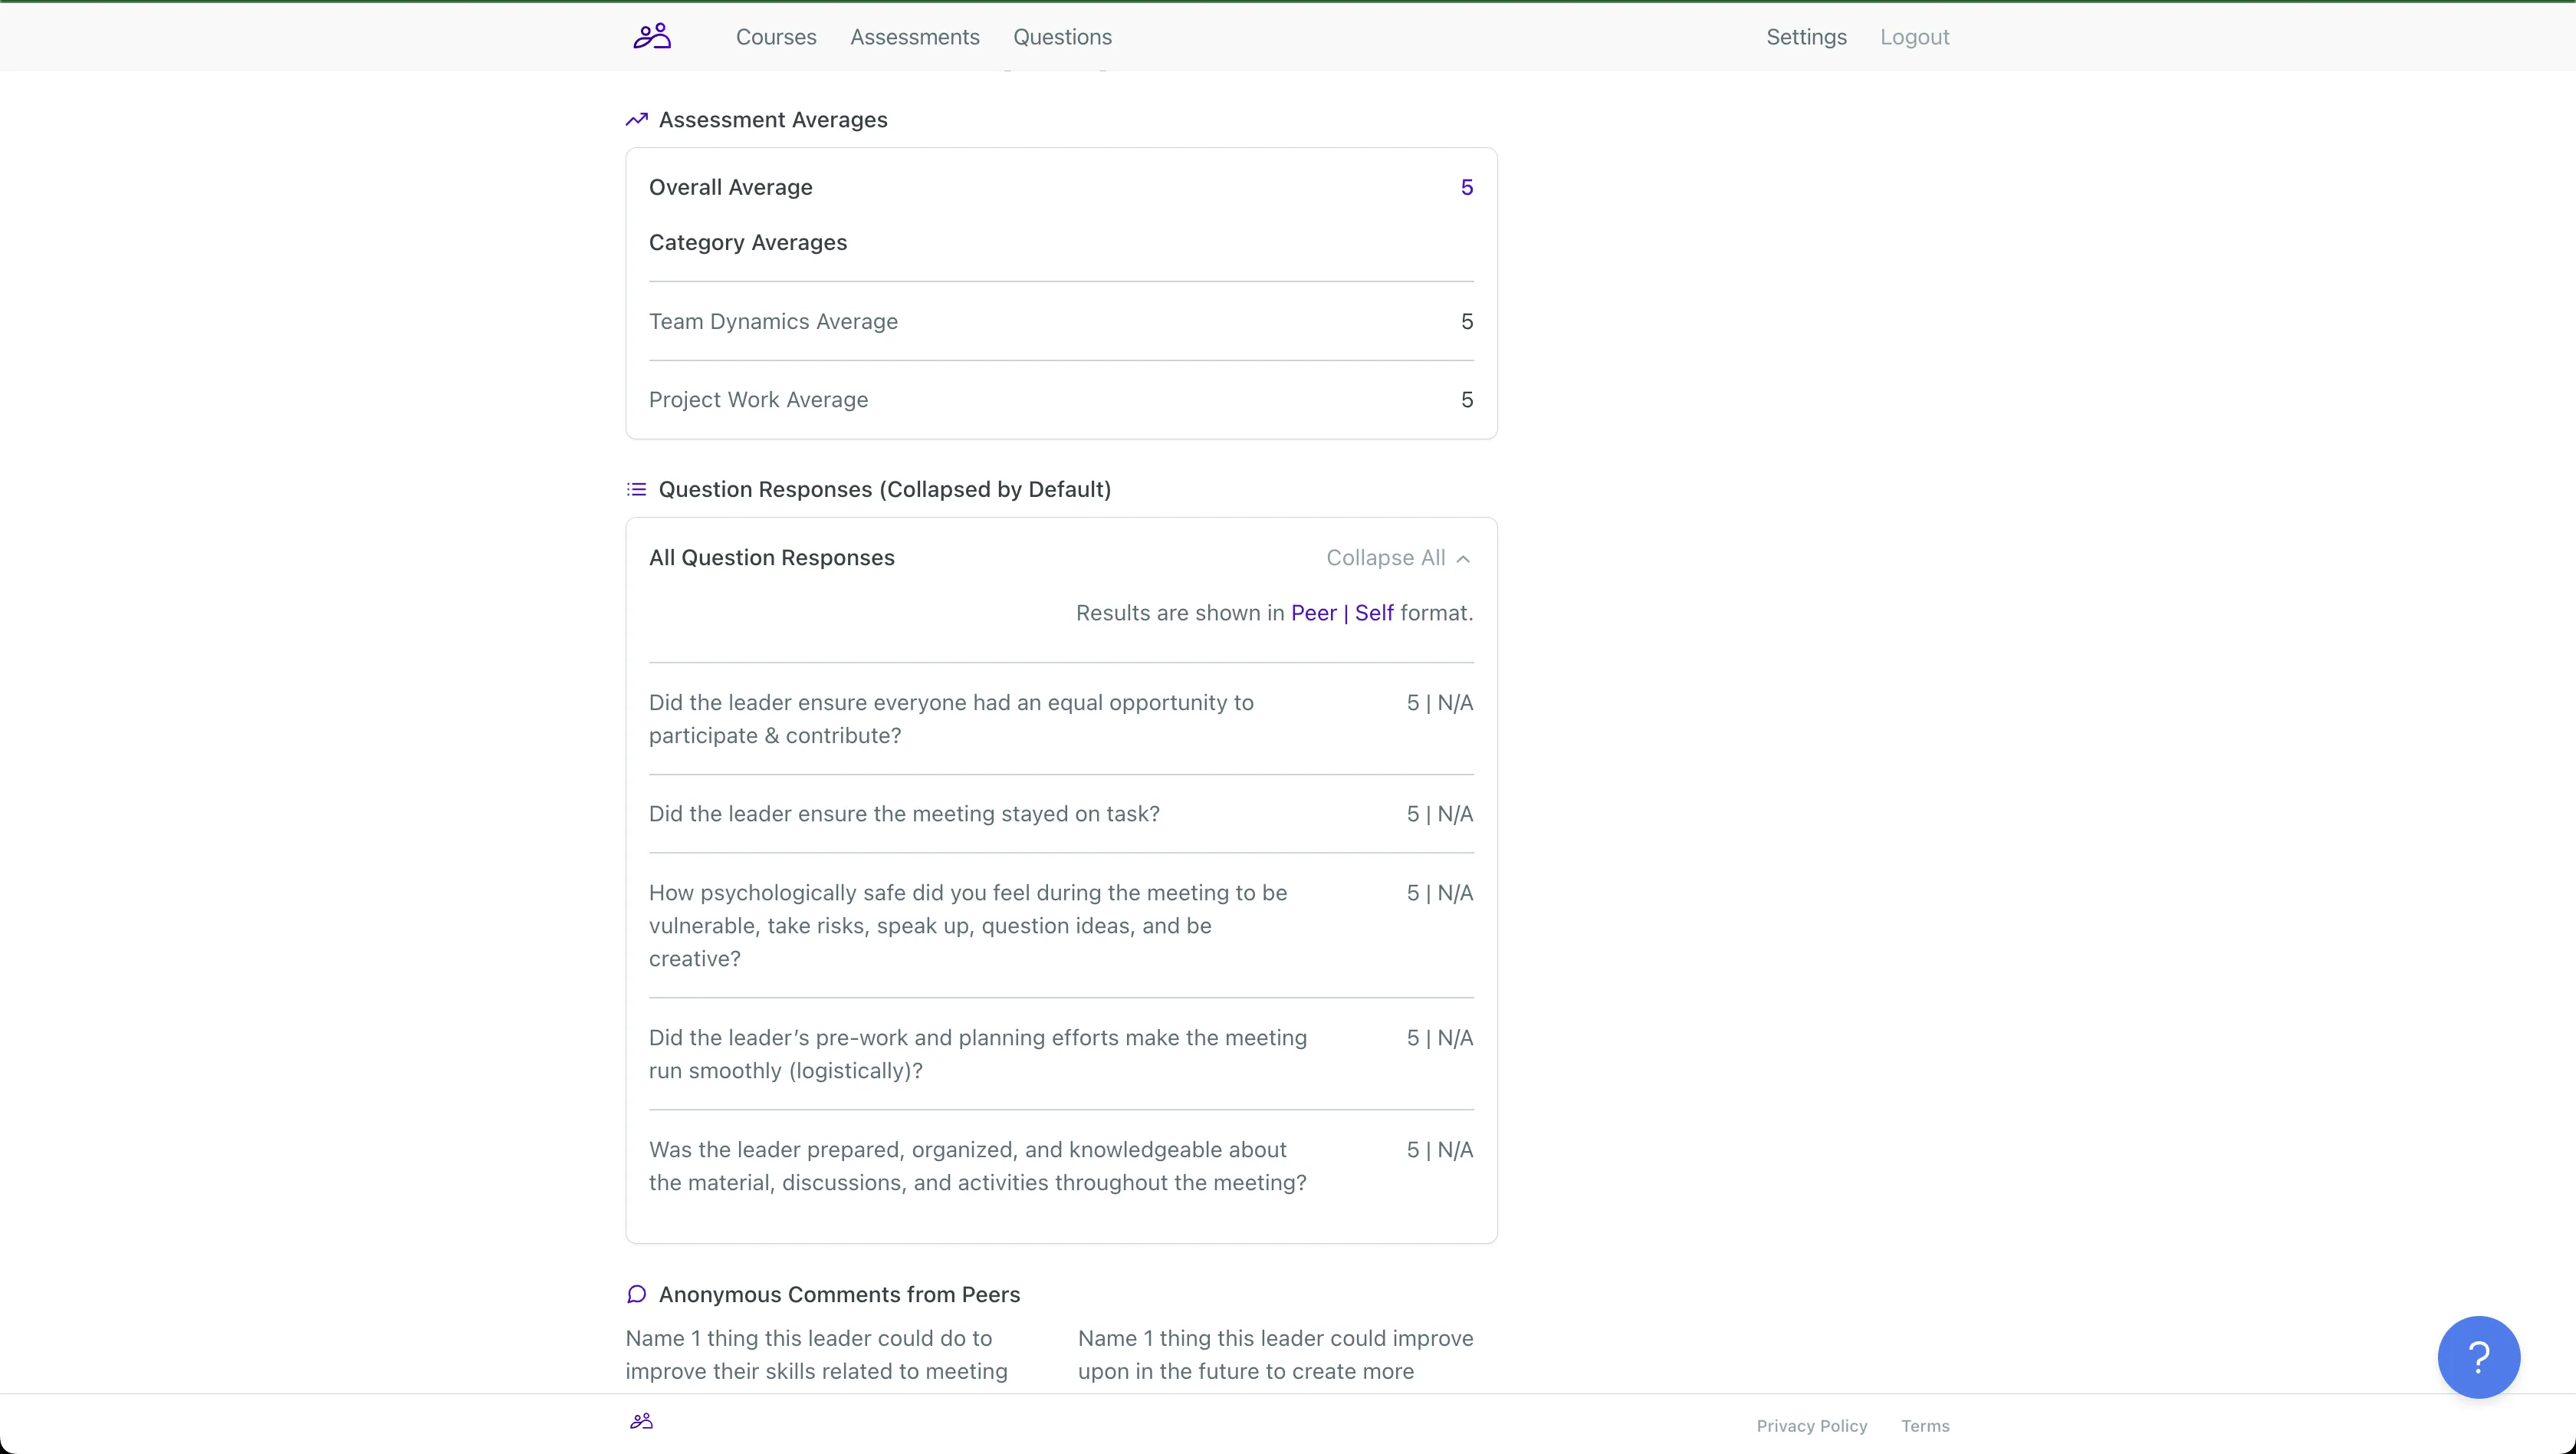Click the meeting stayed on task question
The height and width of the screenshot is (1454, 2576).
pos(904,814)
